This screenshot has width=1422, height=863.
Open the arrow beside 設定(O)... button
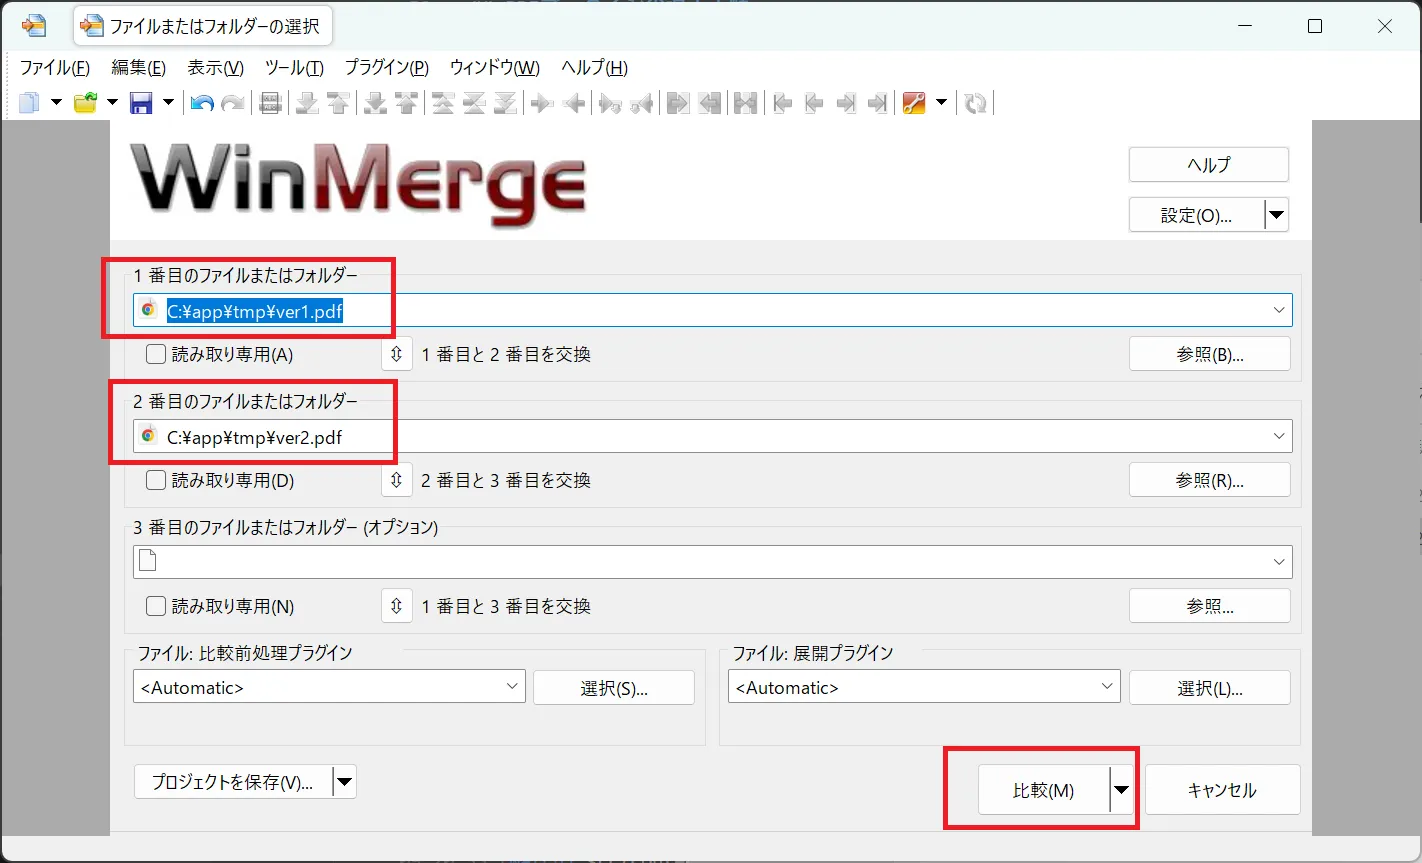(1276, 215)
